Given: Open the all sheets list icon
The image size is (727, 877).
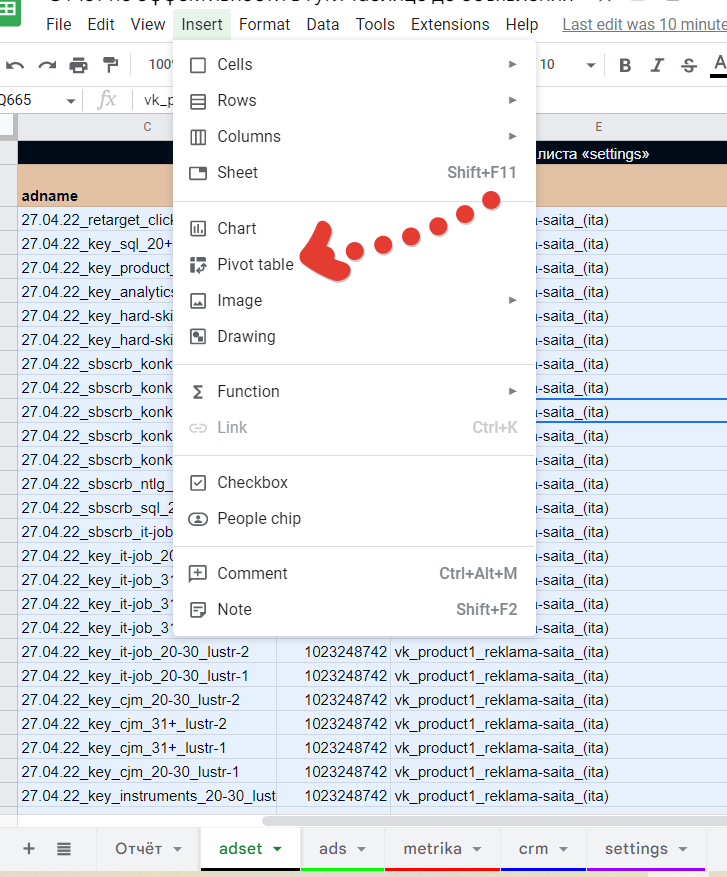Looking at the screenshot, I should click(x=64, y=849).
